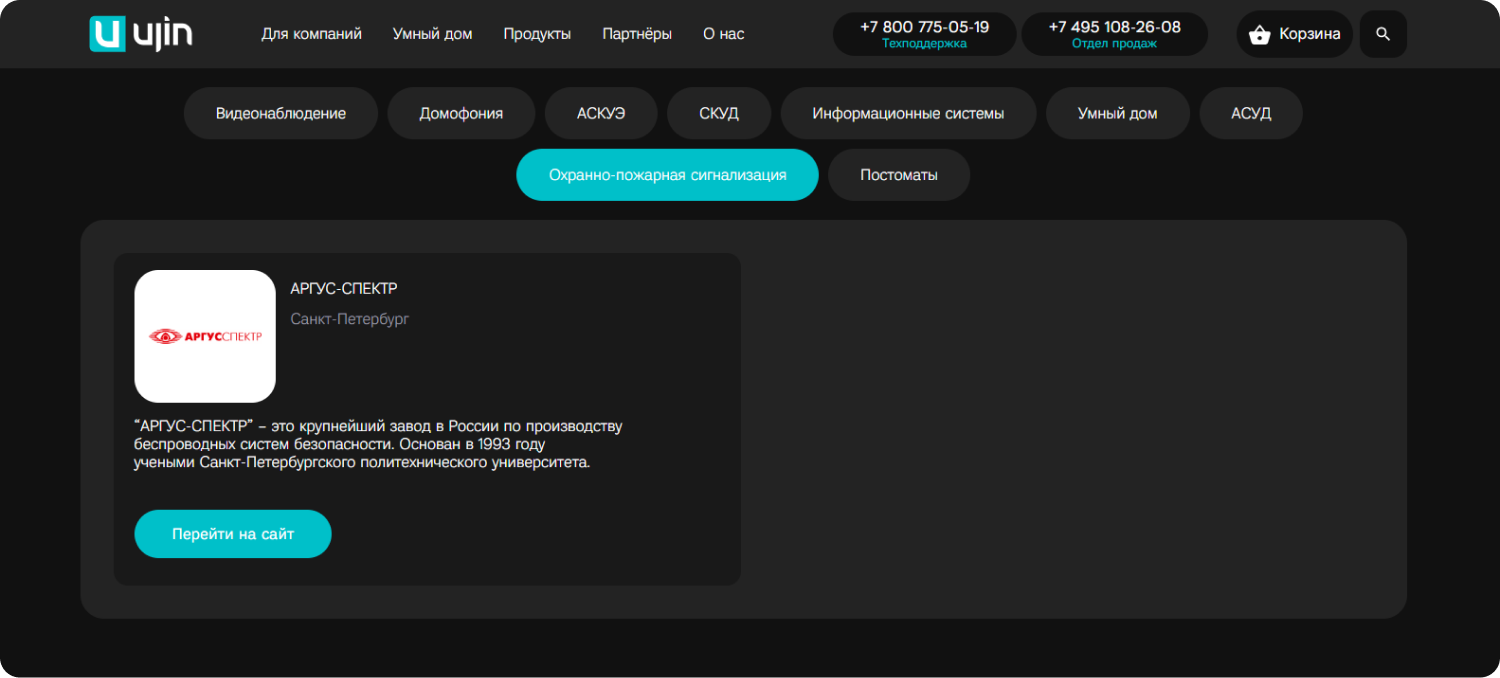Expand the Продукты menu
Screen dimensions: 1500x678
click(537, 34)
